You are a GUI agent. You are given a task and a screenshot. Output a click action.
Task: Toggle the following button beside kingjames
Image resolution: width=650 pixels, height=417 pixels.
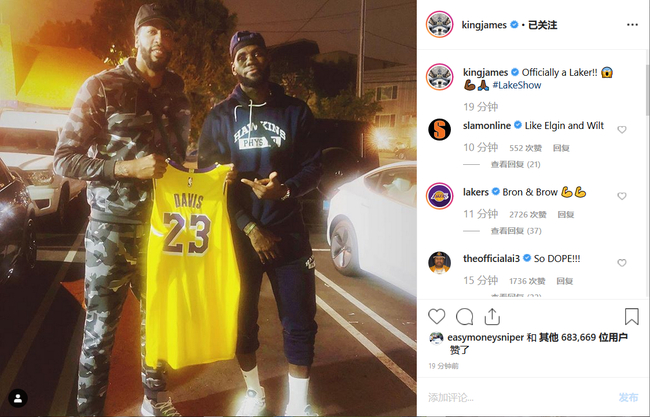542,25
